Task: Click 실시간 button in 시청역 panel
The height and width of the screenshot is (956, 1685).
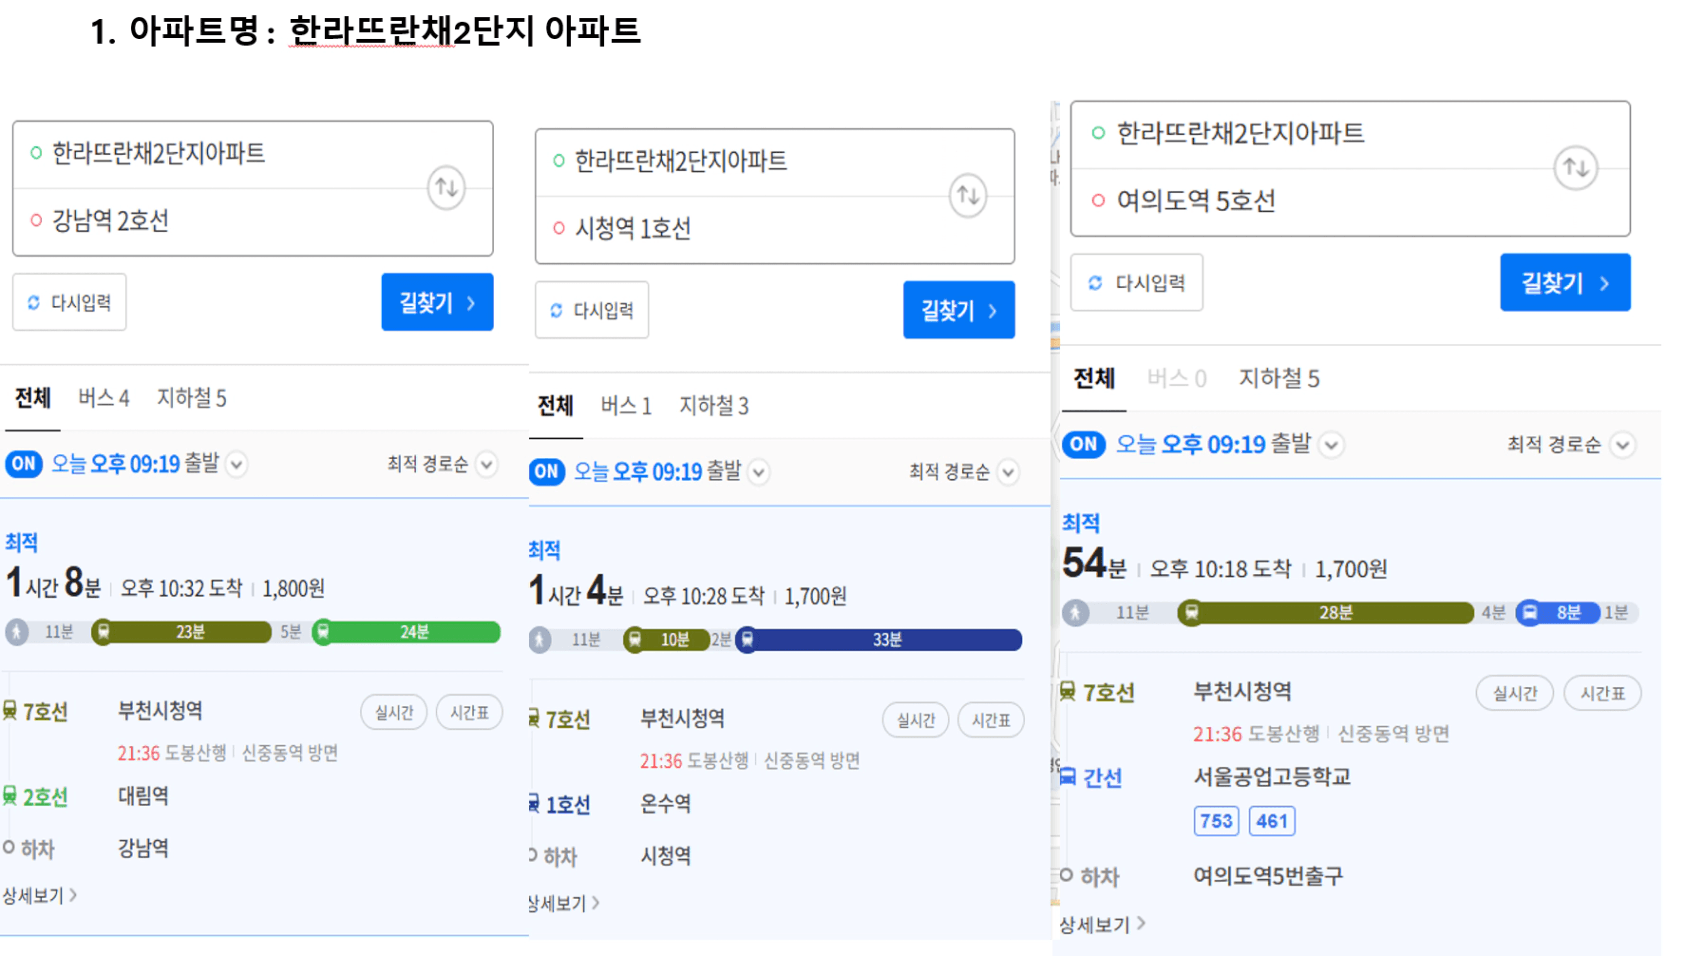Action: (916, 720)
